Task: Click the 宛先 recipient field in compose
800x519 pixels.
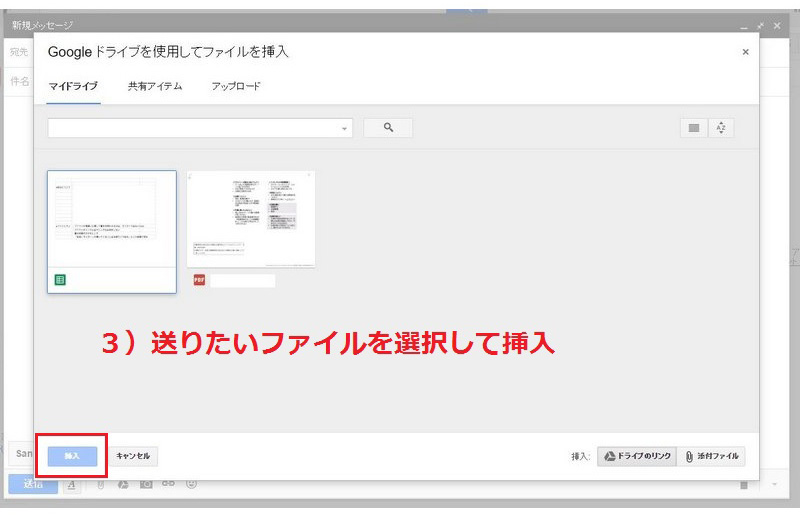Action: point(20,52)
